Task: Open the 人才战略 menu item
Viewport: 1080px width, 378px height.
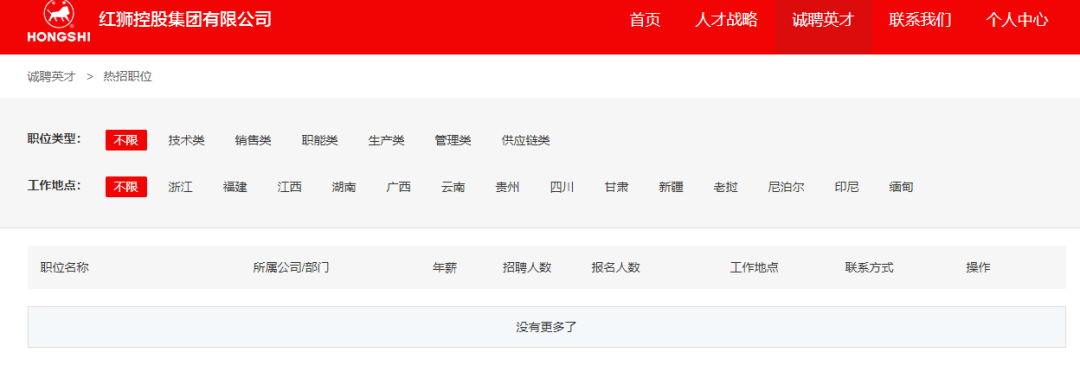Action: tap(726, 20)
